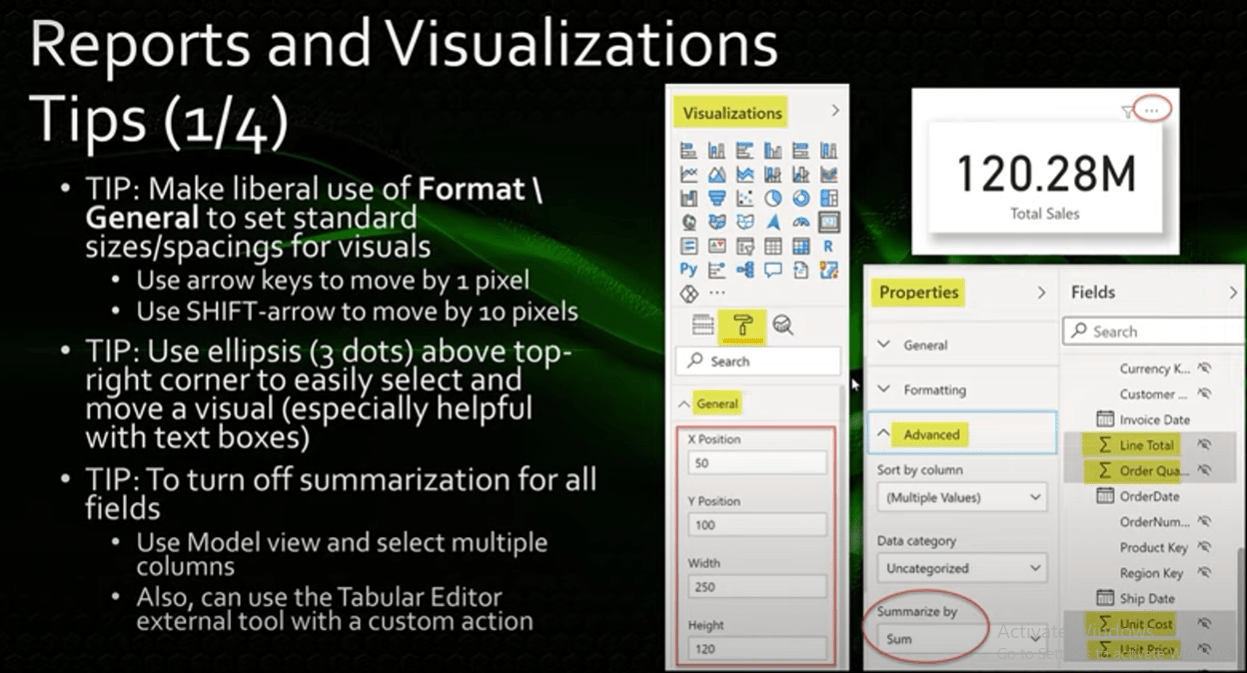Toggle visibility of Unit Cost field
Viewport: 1247px width, 673px height.
coord(1204,624)
